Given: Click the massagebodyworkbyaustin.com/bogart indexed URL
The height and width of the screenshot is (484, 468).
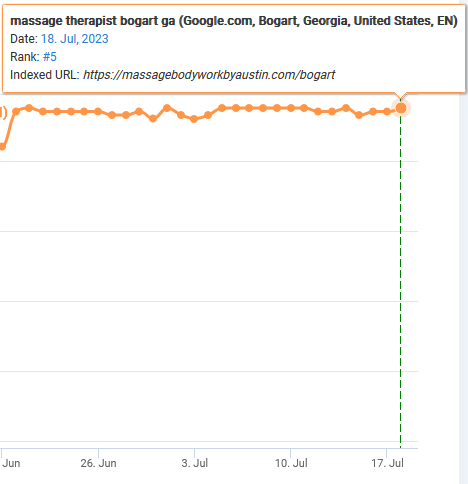Looking at the screenshot, I should (x=209, y=75).
